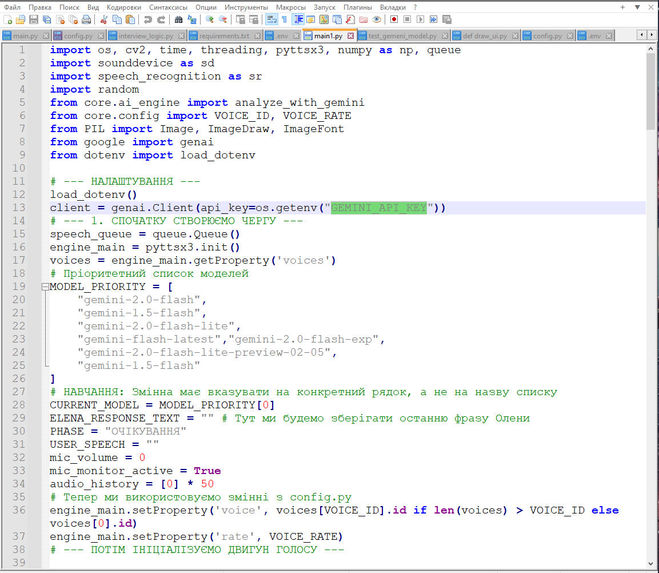
Task: Toggle Folder as Workspace panel
Action: (364, 20)
